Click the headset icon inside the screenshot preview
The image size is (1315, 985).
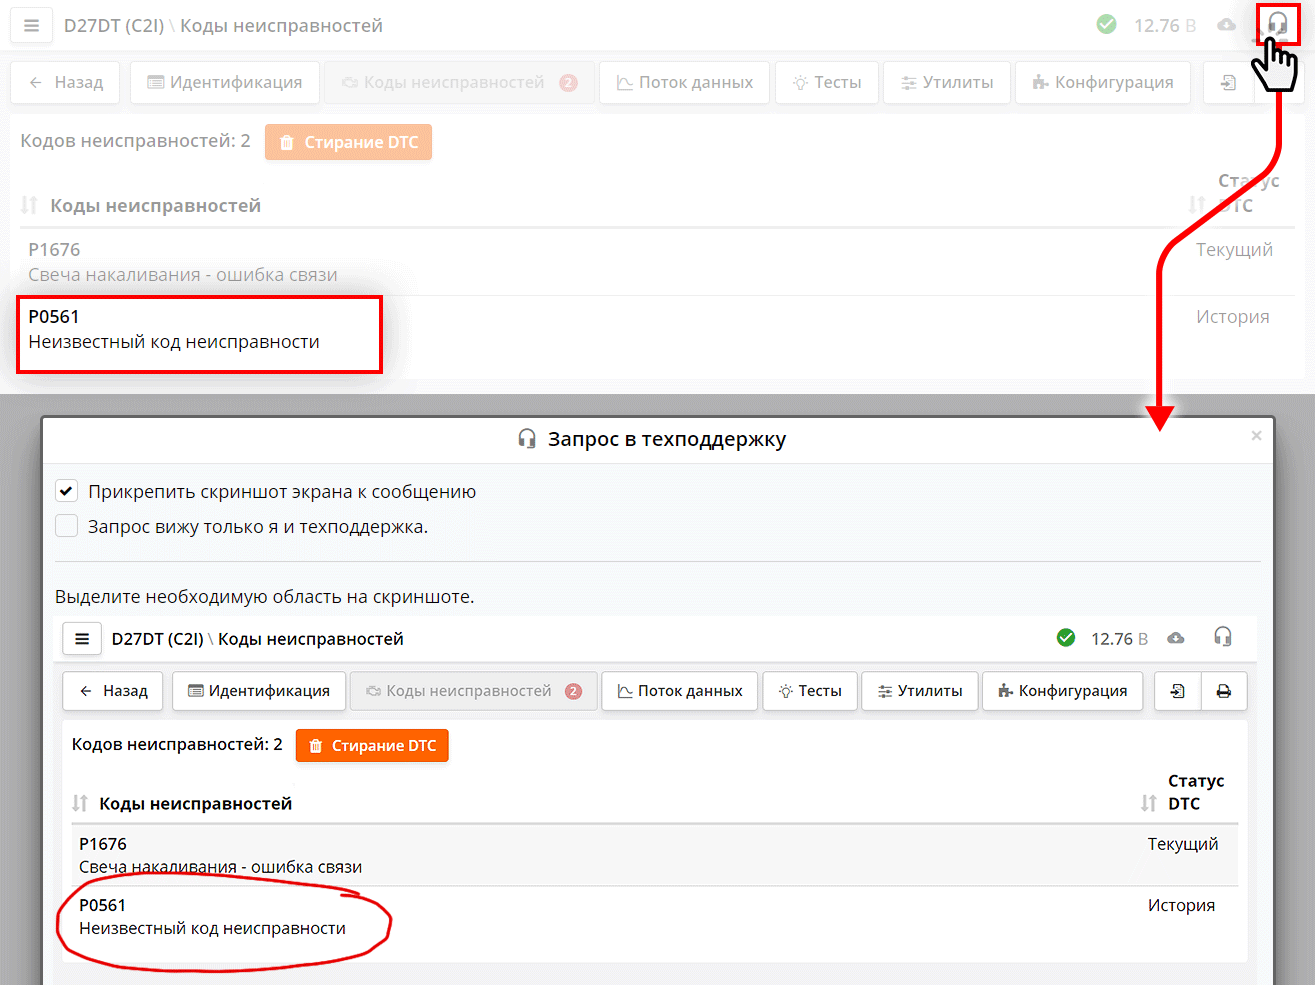pos(1222,637)
